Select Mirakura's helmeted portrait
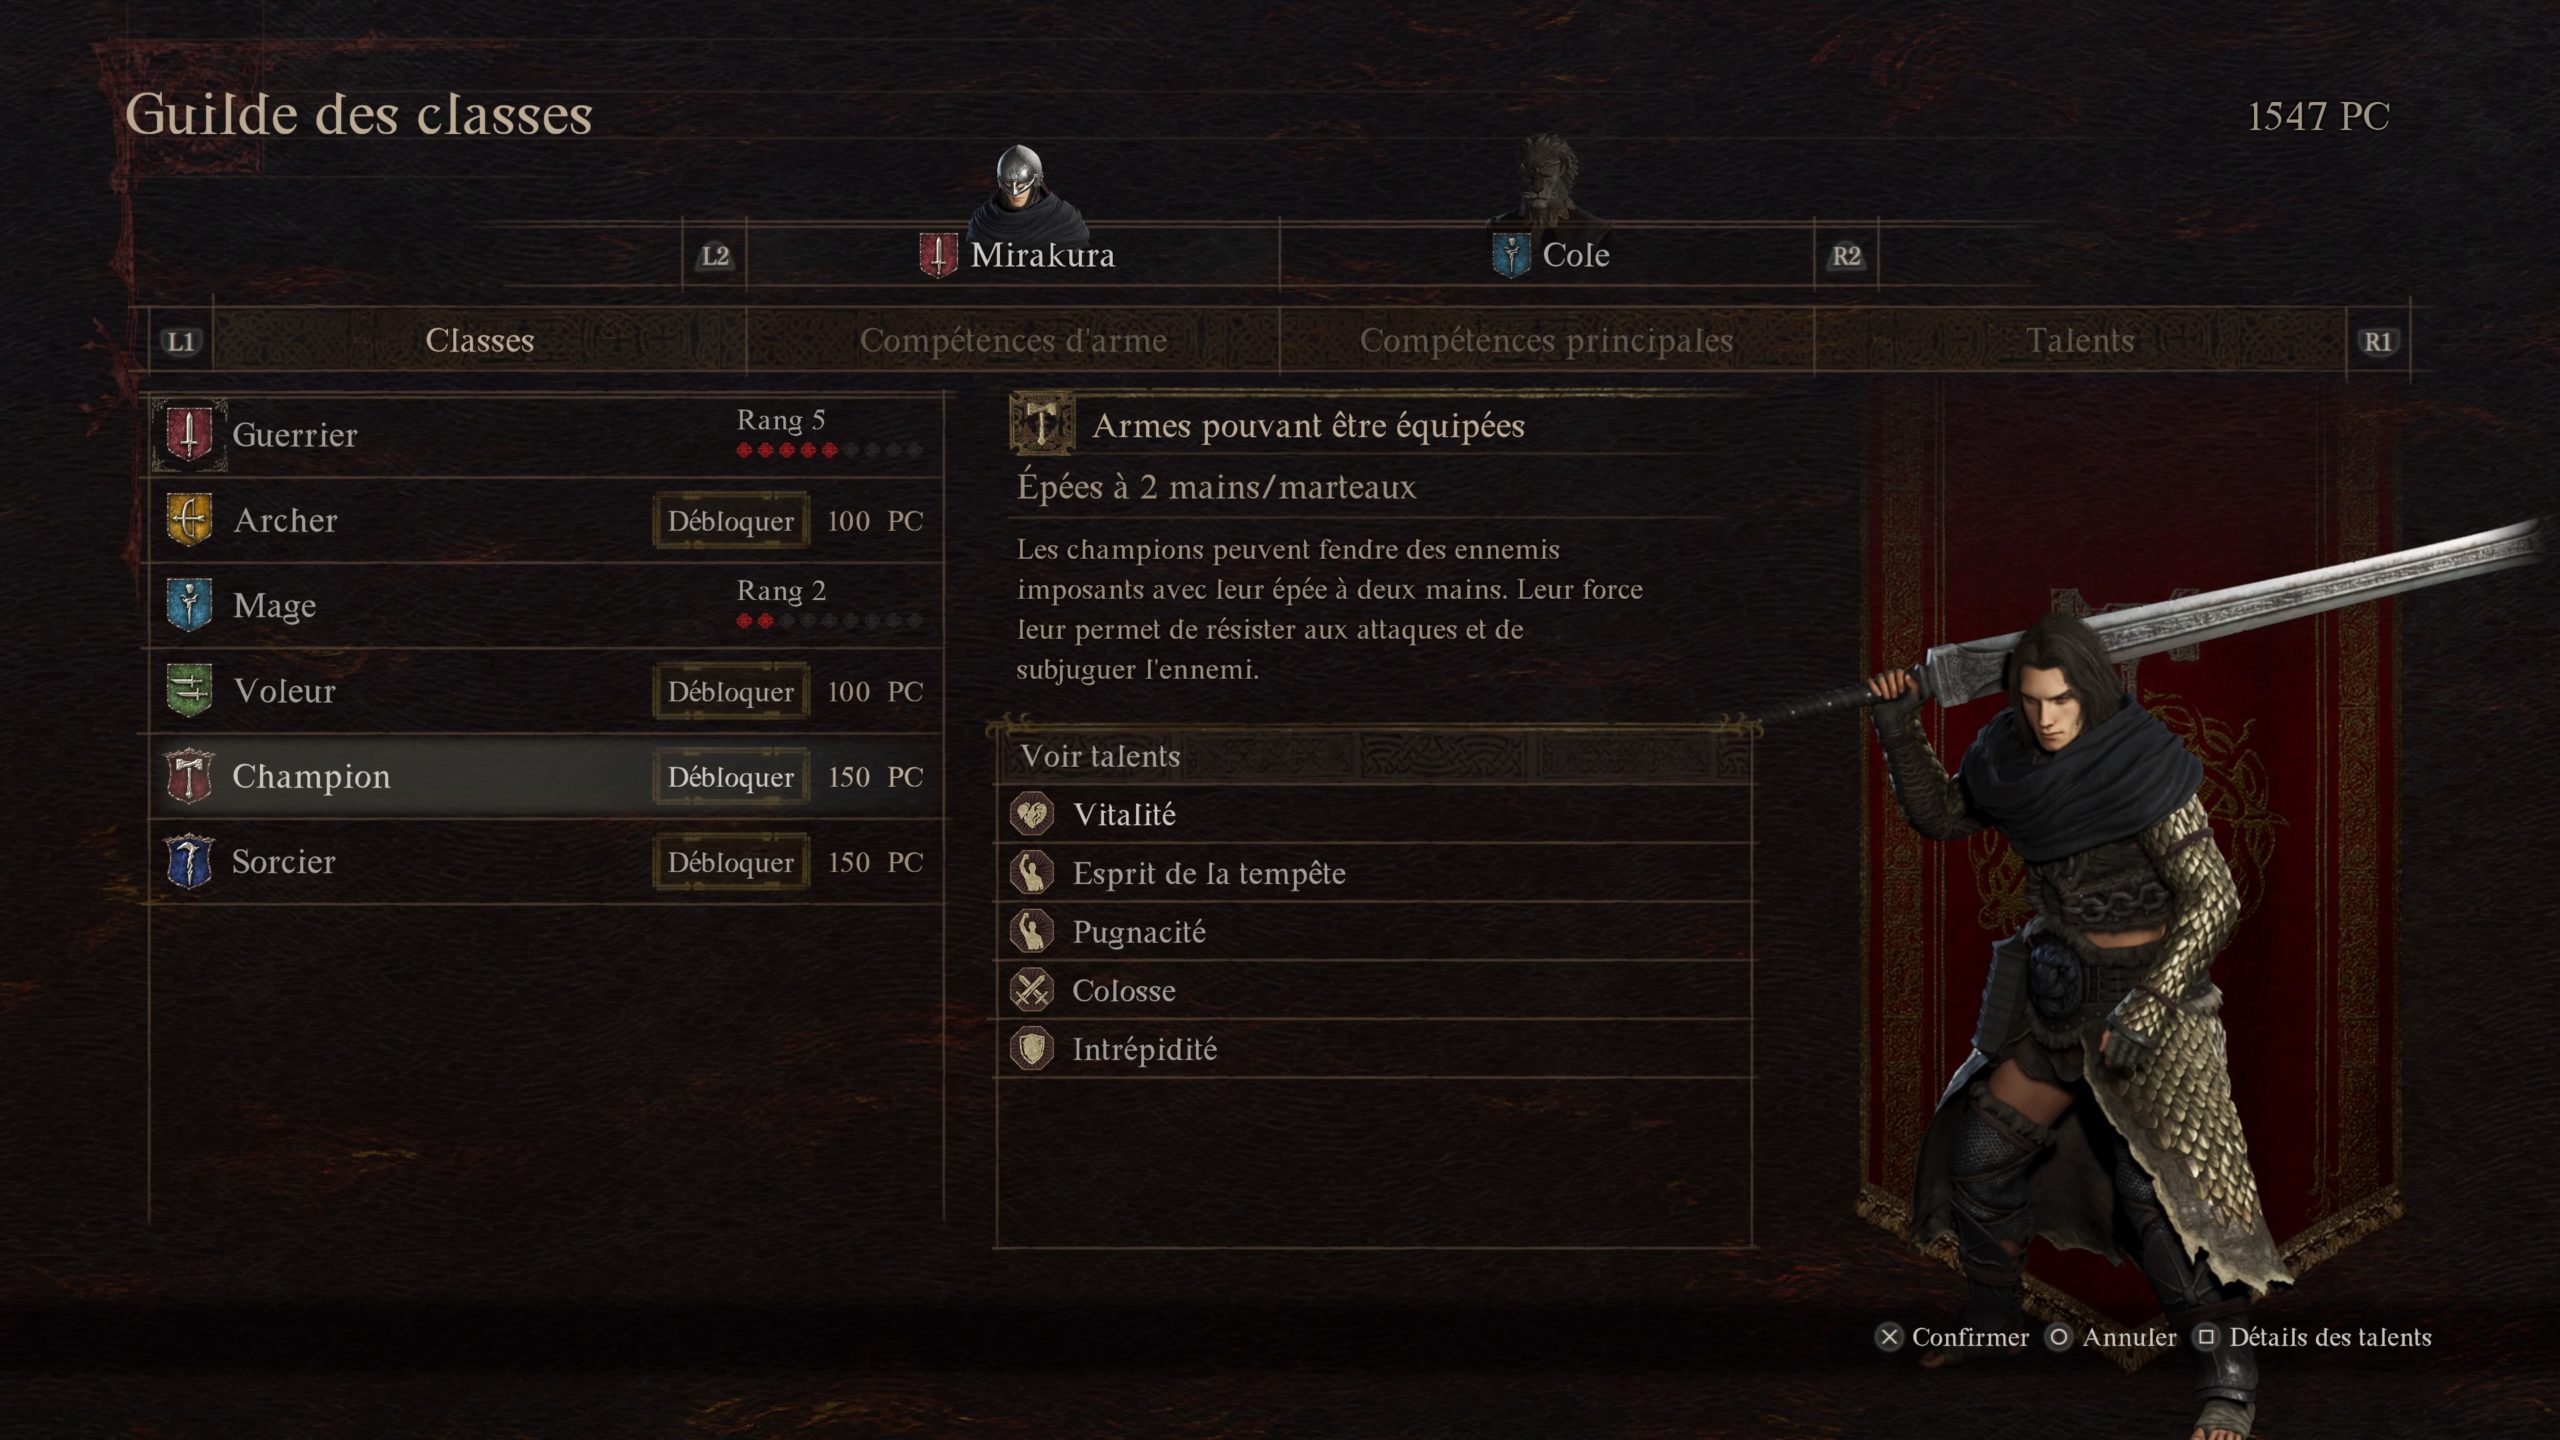2560x1440 pixels. tap(1022, 190)
